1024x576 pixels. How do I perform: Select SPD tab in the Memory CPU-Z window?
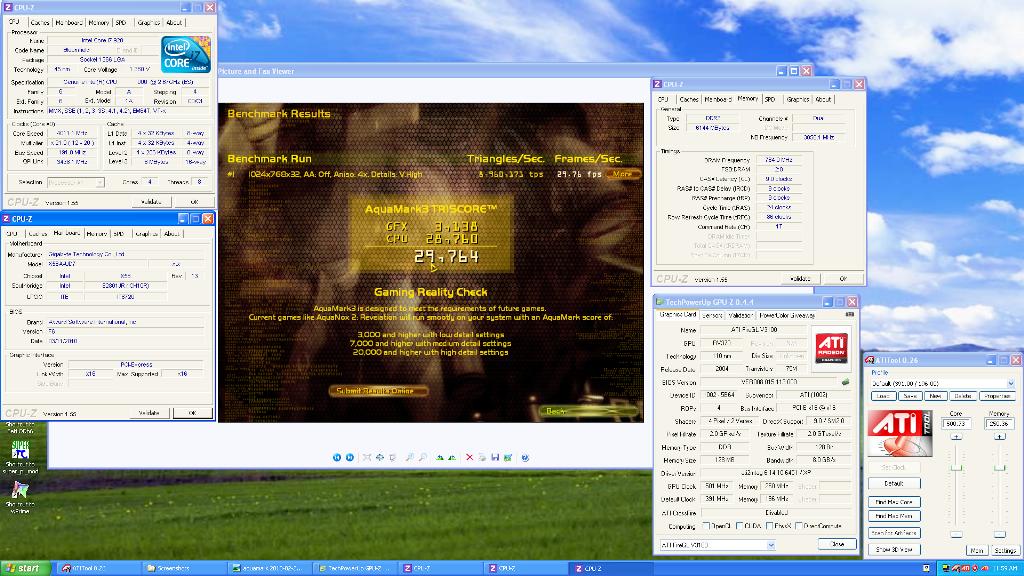[770, 99]
